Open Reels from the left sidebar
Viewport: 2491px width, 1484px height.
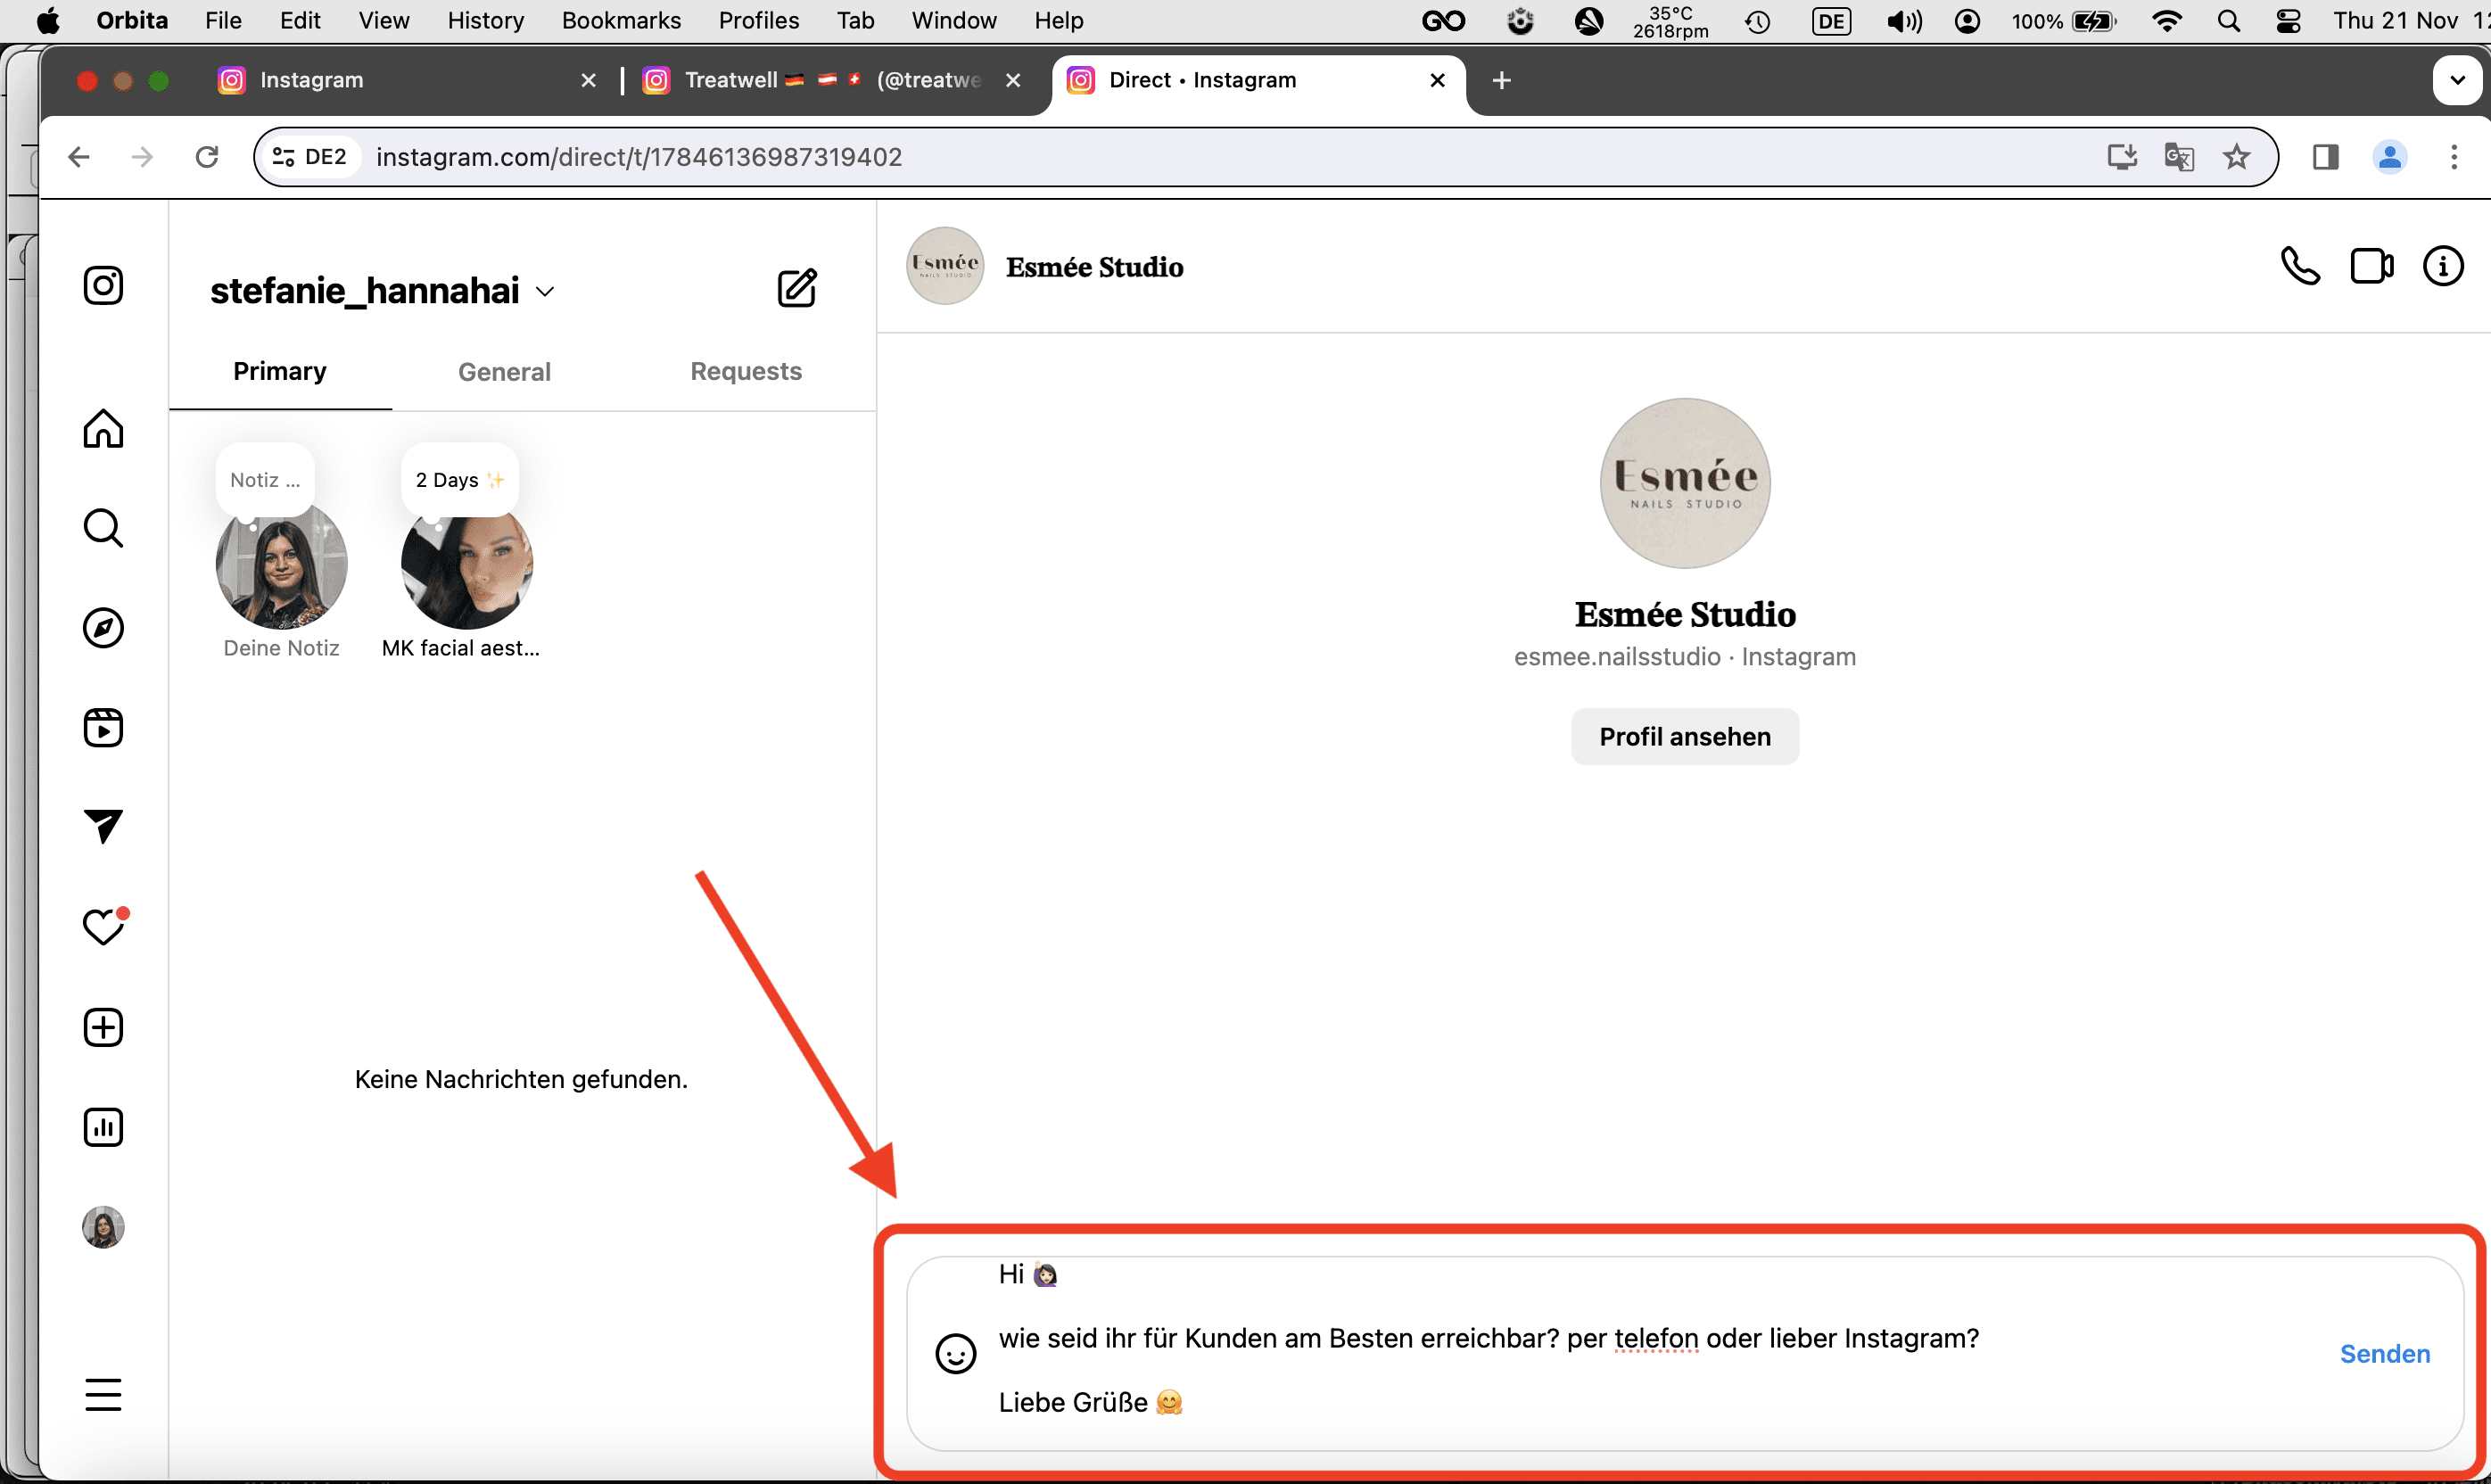pos(103,728)
